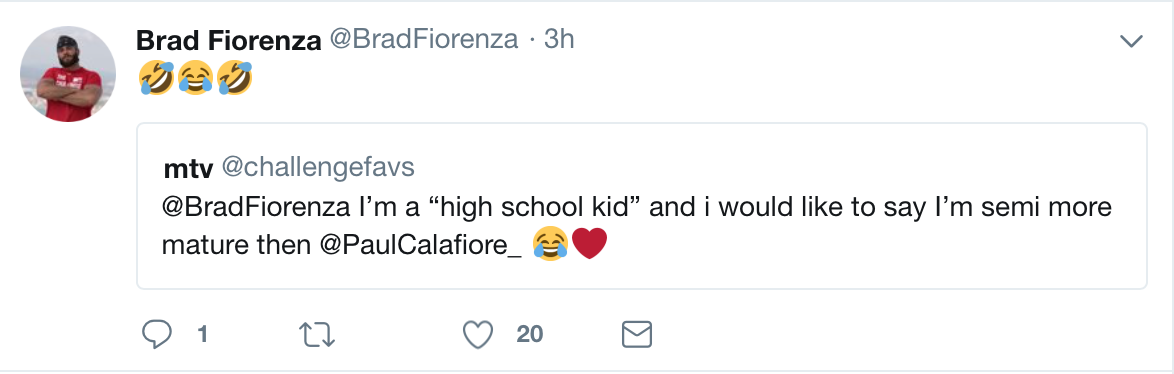This screenshot has width=1174, height=374.
Task: Open Brad Fiorenza's profile picture
Action: tap(67, 74)
